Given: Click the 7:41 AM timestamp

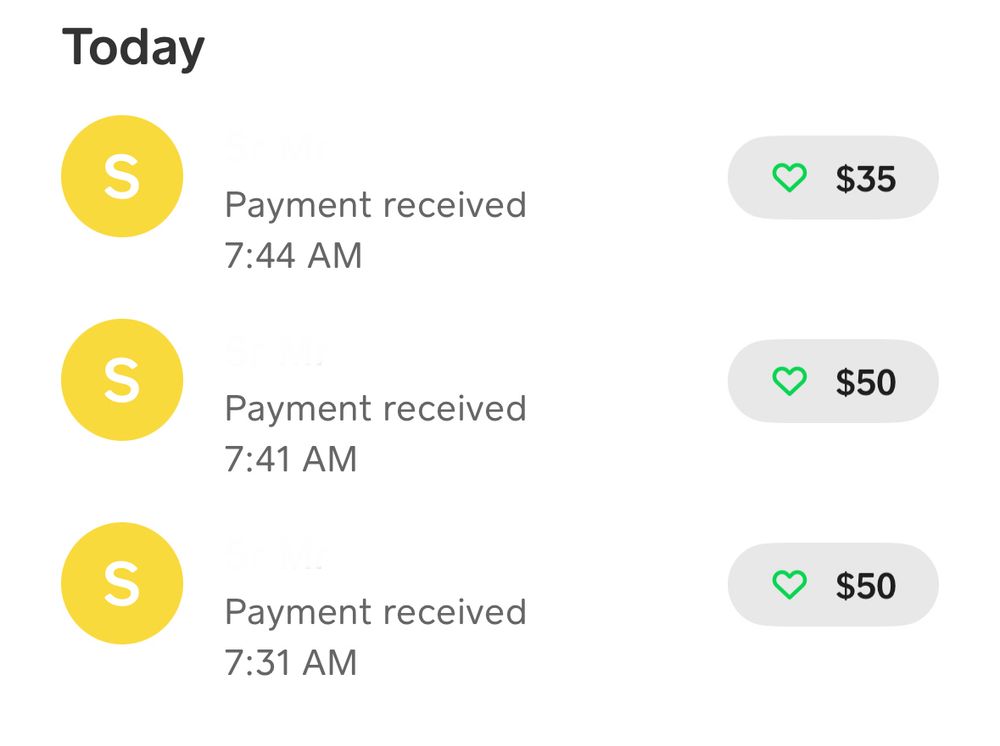Looking at the screenshot, I should click(x=290, y=459).
